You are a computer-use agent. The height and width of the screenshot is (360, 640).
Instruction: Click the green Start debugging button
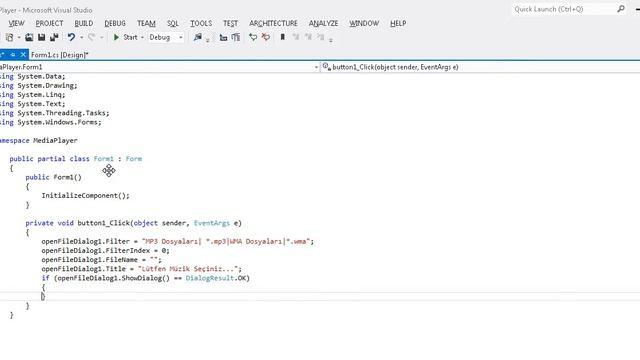pyautogui.click(x=125, y=38)
